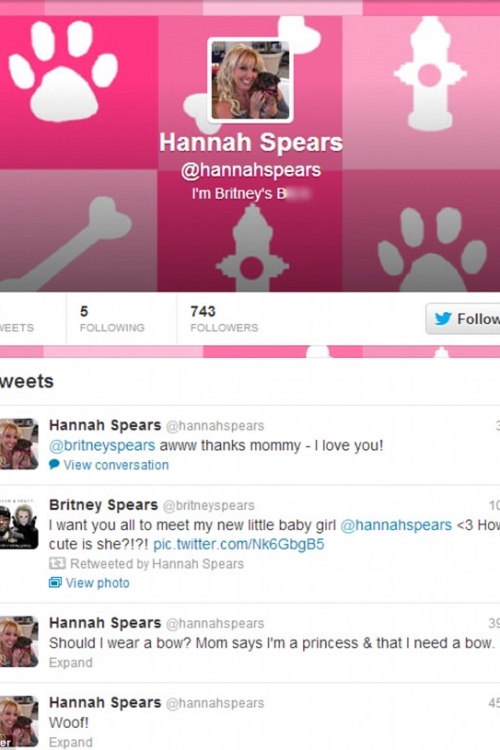Viewport: 500px width, 750px height.
Task: Open View photo link under Britney's tweet
Action: [x=97, y=583]
